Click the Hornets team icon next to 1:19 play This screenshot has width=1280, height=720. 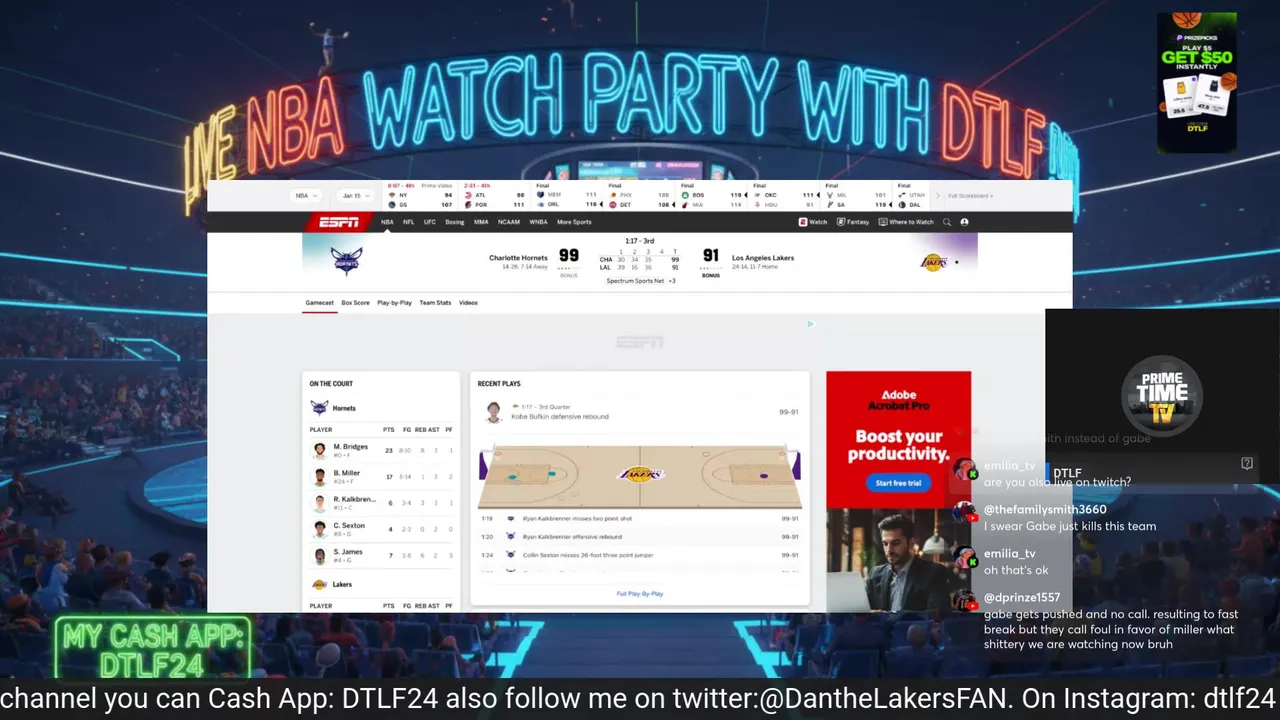click(x=511, y=519)
